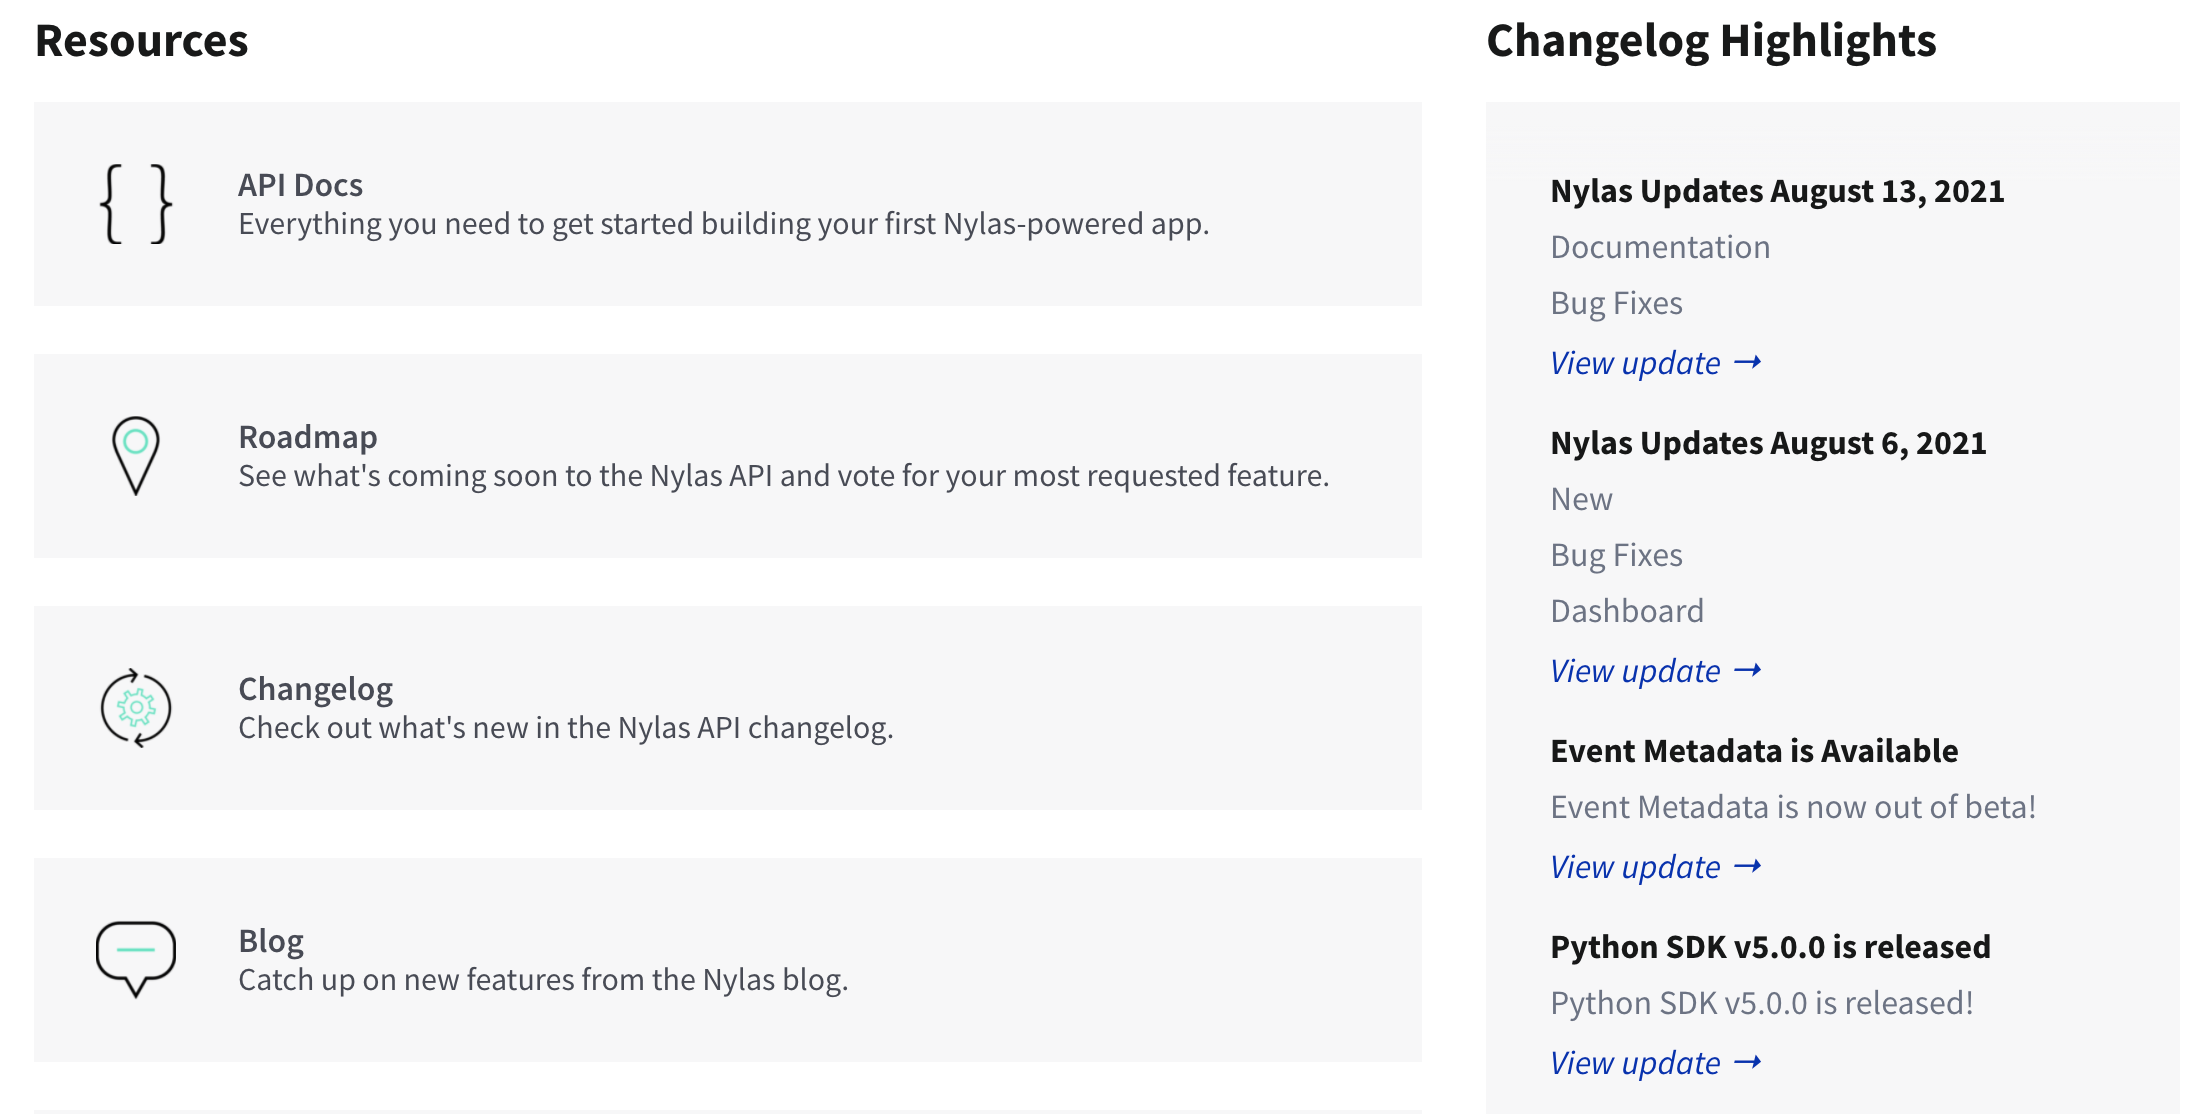The width and height of the screenshot is (2204, 1114).
Task: Click the arrow after August 6 View update
Action: coord(1748,670)
